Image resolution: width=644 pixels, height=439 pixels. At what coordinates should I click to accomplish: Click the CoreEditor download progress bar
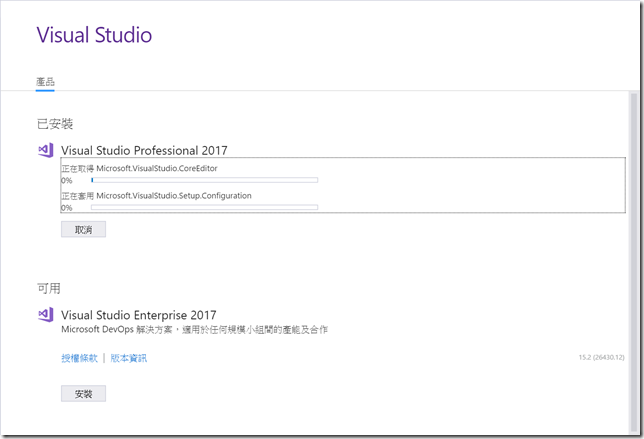click(x=205, y=180)
